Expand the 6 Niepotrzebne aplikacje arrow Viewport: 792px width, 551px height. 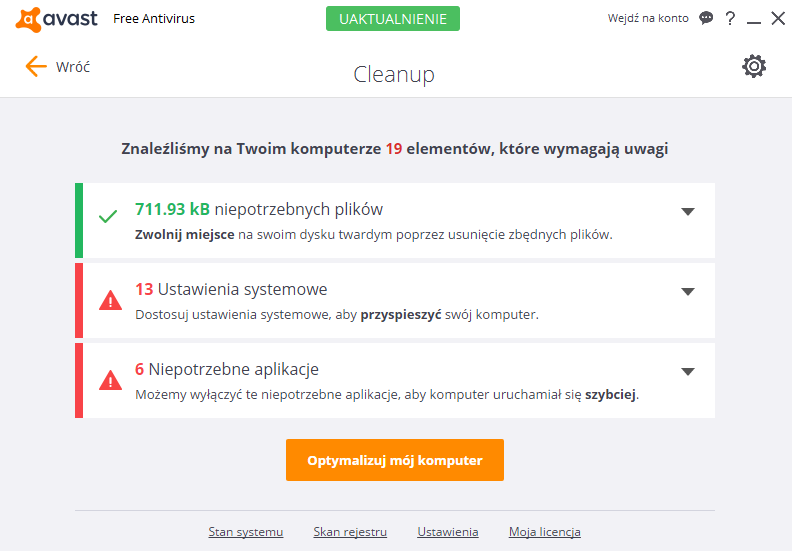coord(687,372)
